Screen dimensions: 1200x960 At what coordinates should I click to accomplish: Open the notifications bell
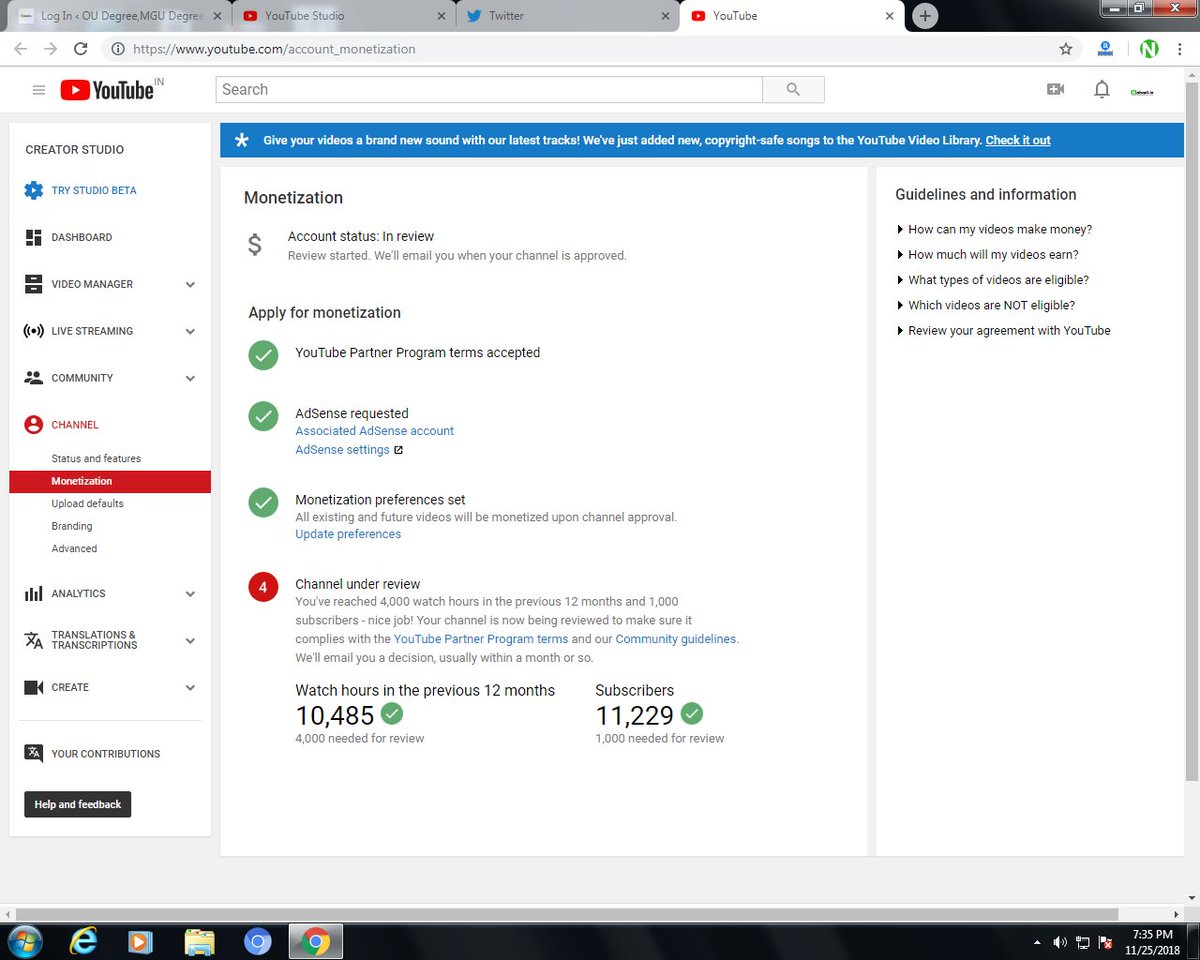[1102, 90]
